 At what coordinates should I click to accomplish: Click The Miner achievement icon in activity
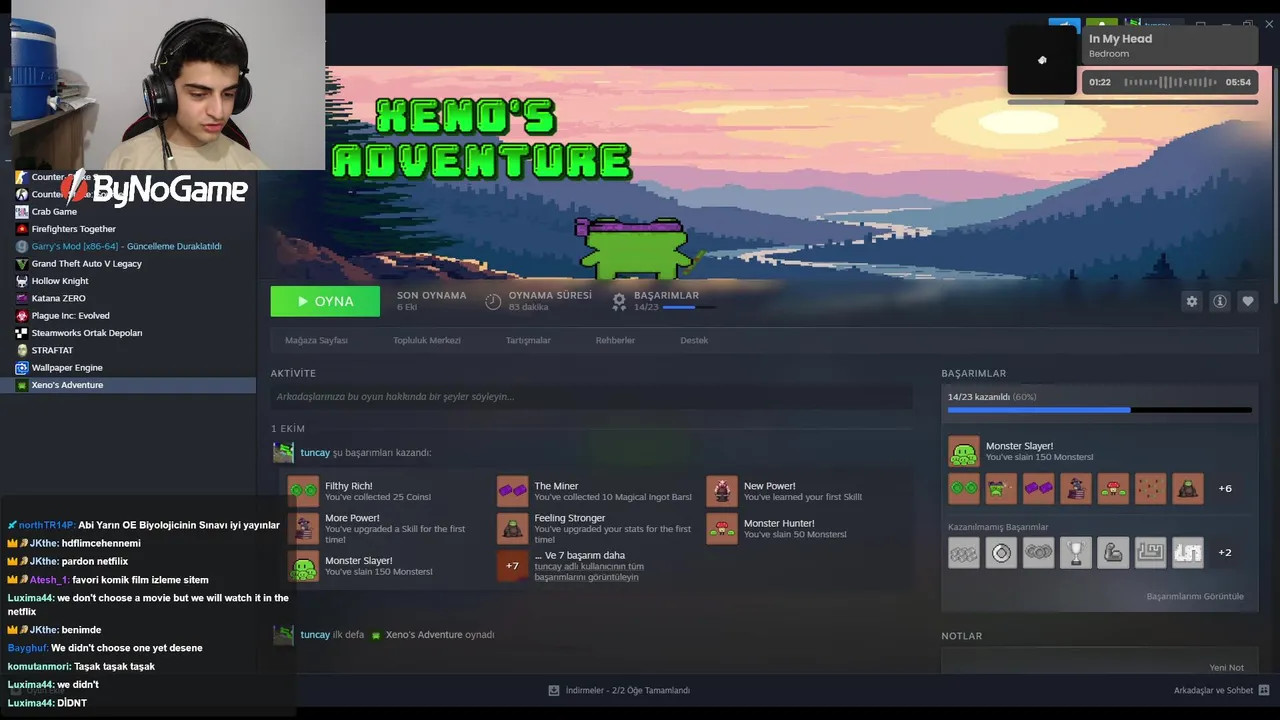512,491
